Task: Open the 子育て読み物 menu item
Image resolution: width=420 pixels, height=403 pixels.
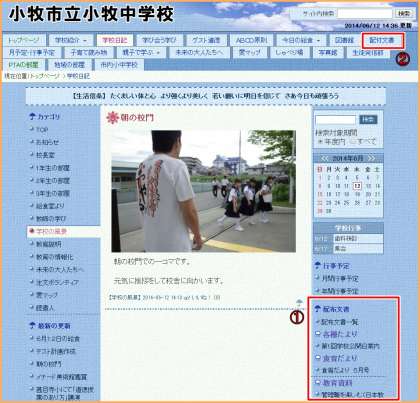Action: 89,53
